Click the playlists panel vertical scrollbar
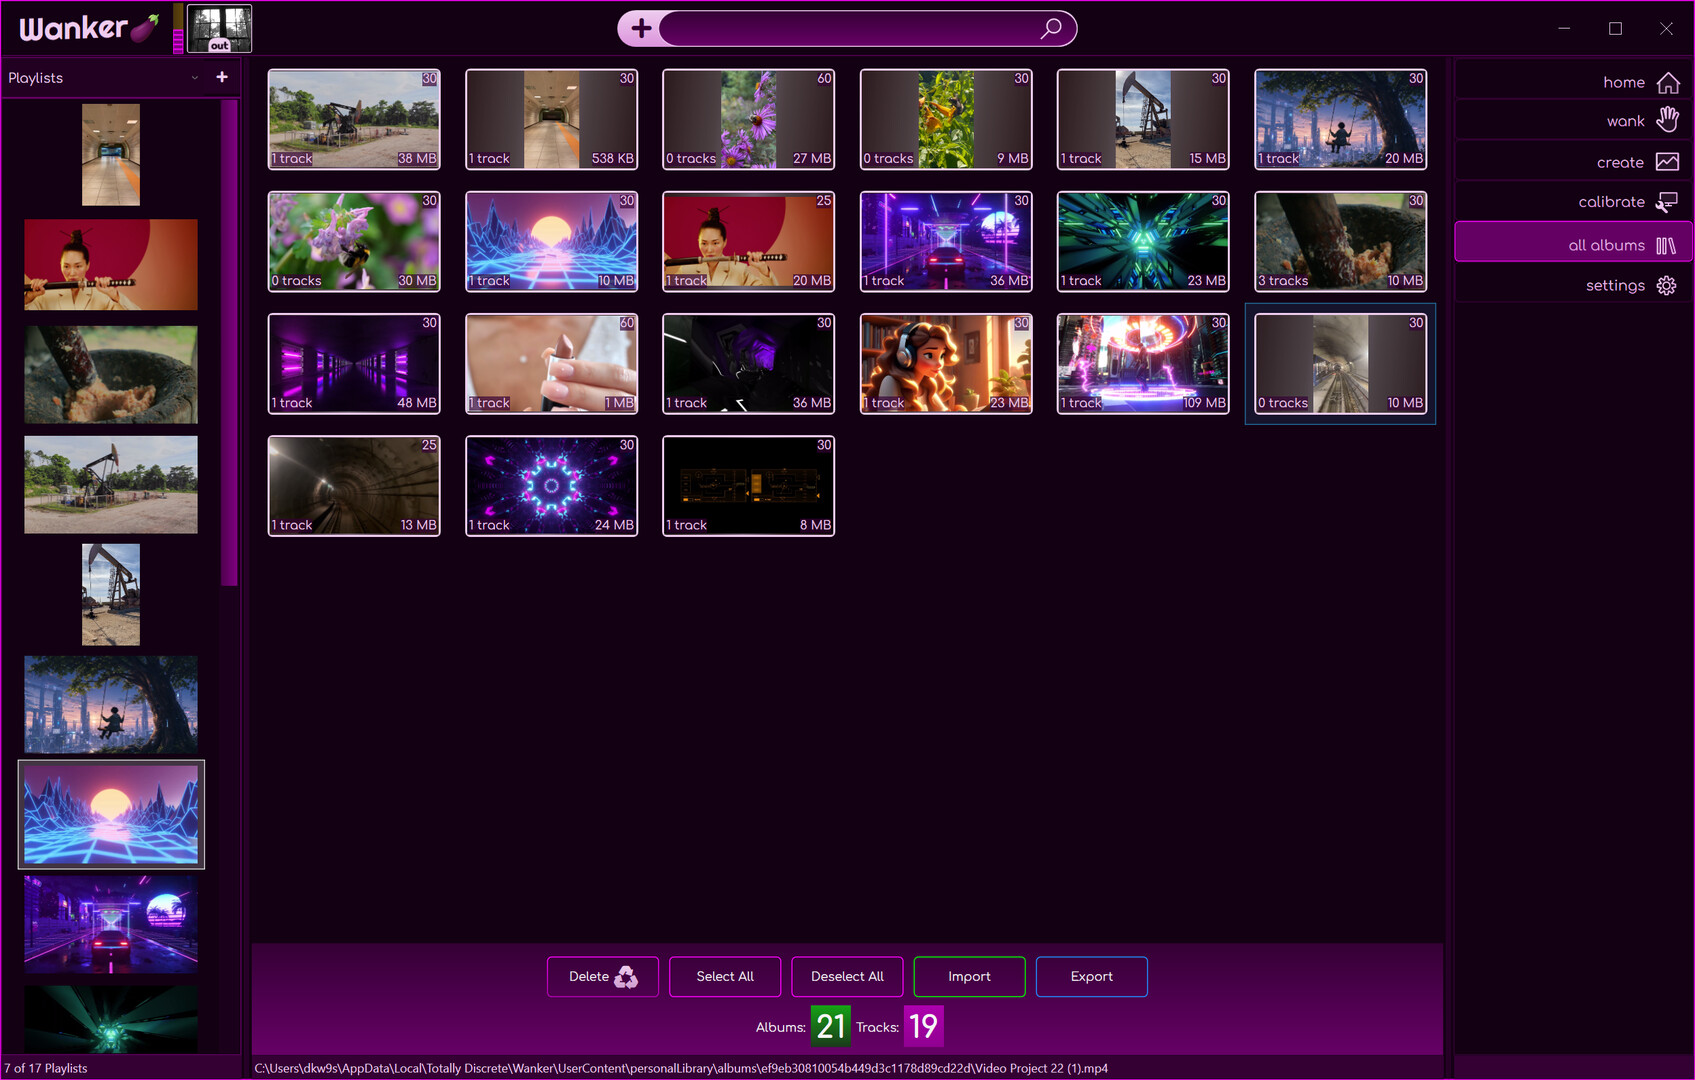The image size is (1695, 1080). pyautogui.click(x=230, y=342)
